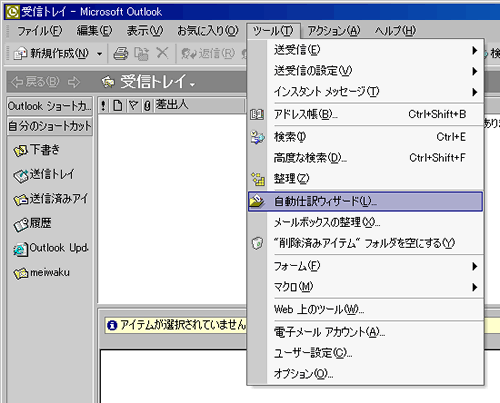Click the 戻る(B) back button

click(x=35, y=82)
